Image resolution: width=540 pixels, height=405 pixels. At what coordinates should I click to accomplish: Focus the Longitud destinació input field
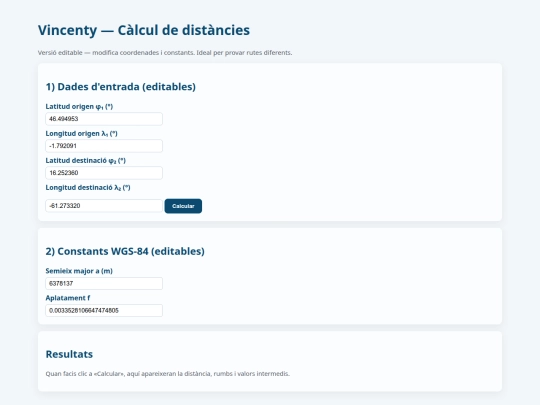pyautogui.click(x=104, y=206)
